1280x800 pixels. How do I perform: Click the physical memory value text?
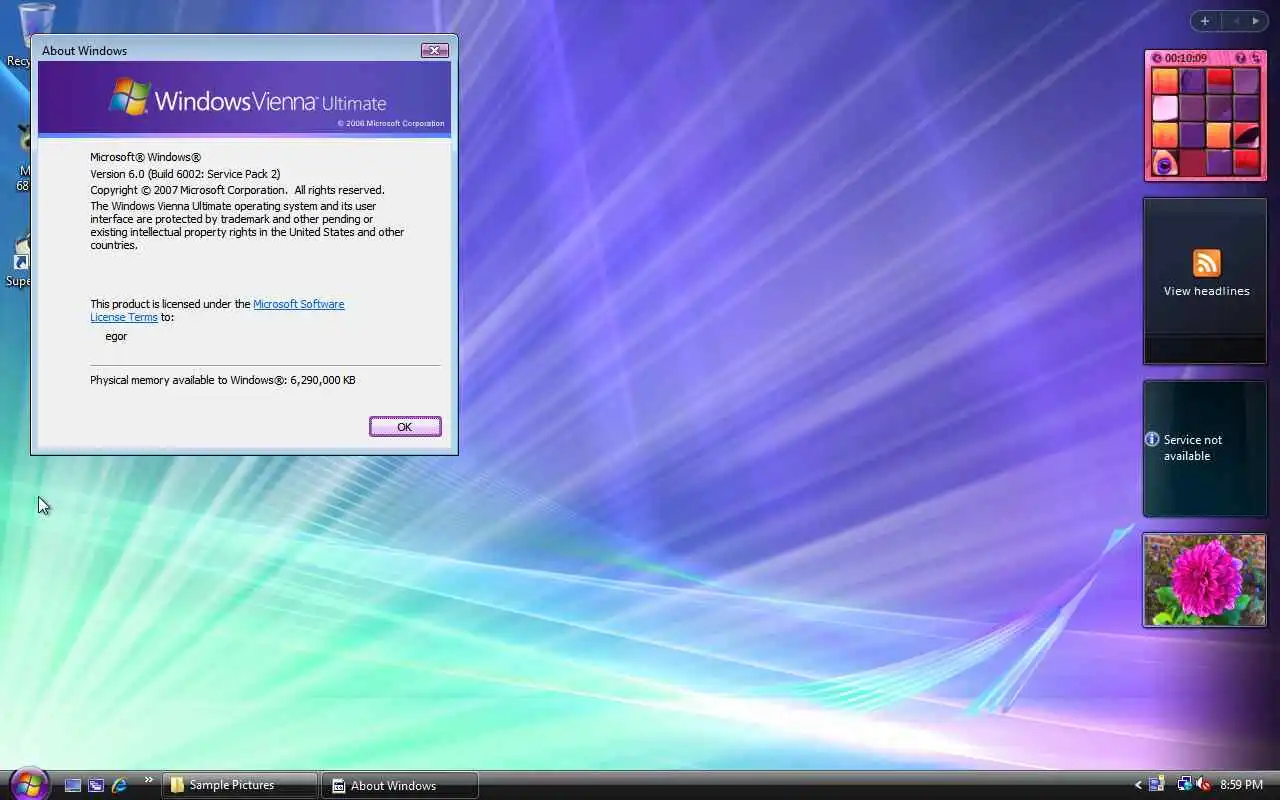click(323, 380)
